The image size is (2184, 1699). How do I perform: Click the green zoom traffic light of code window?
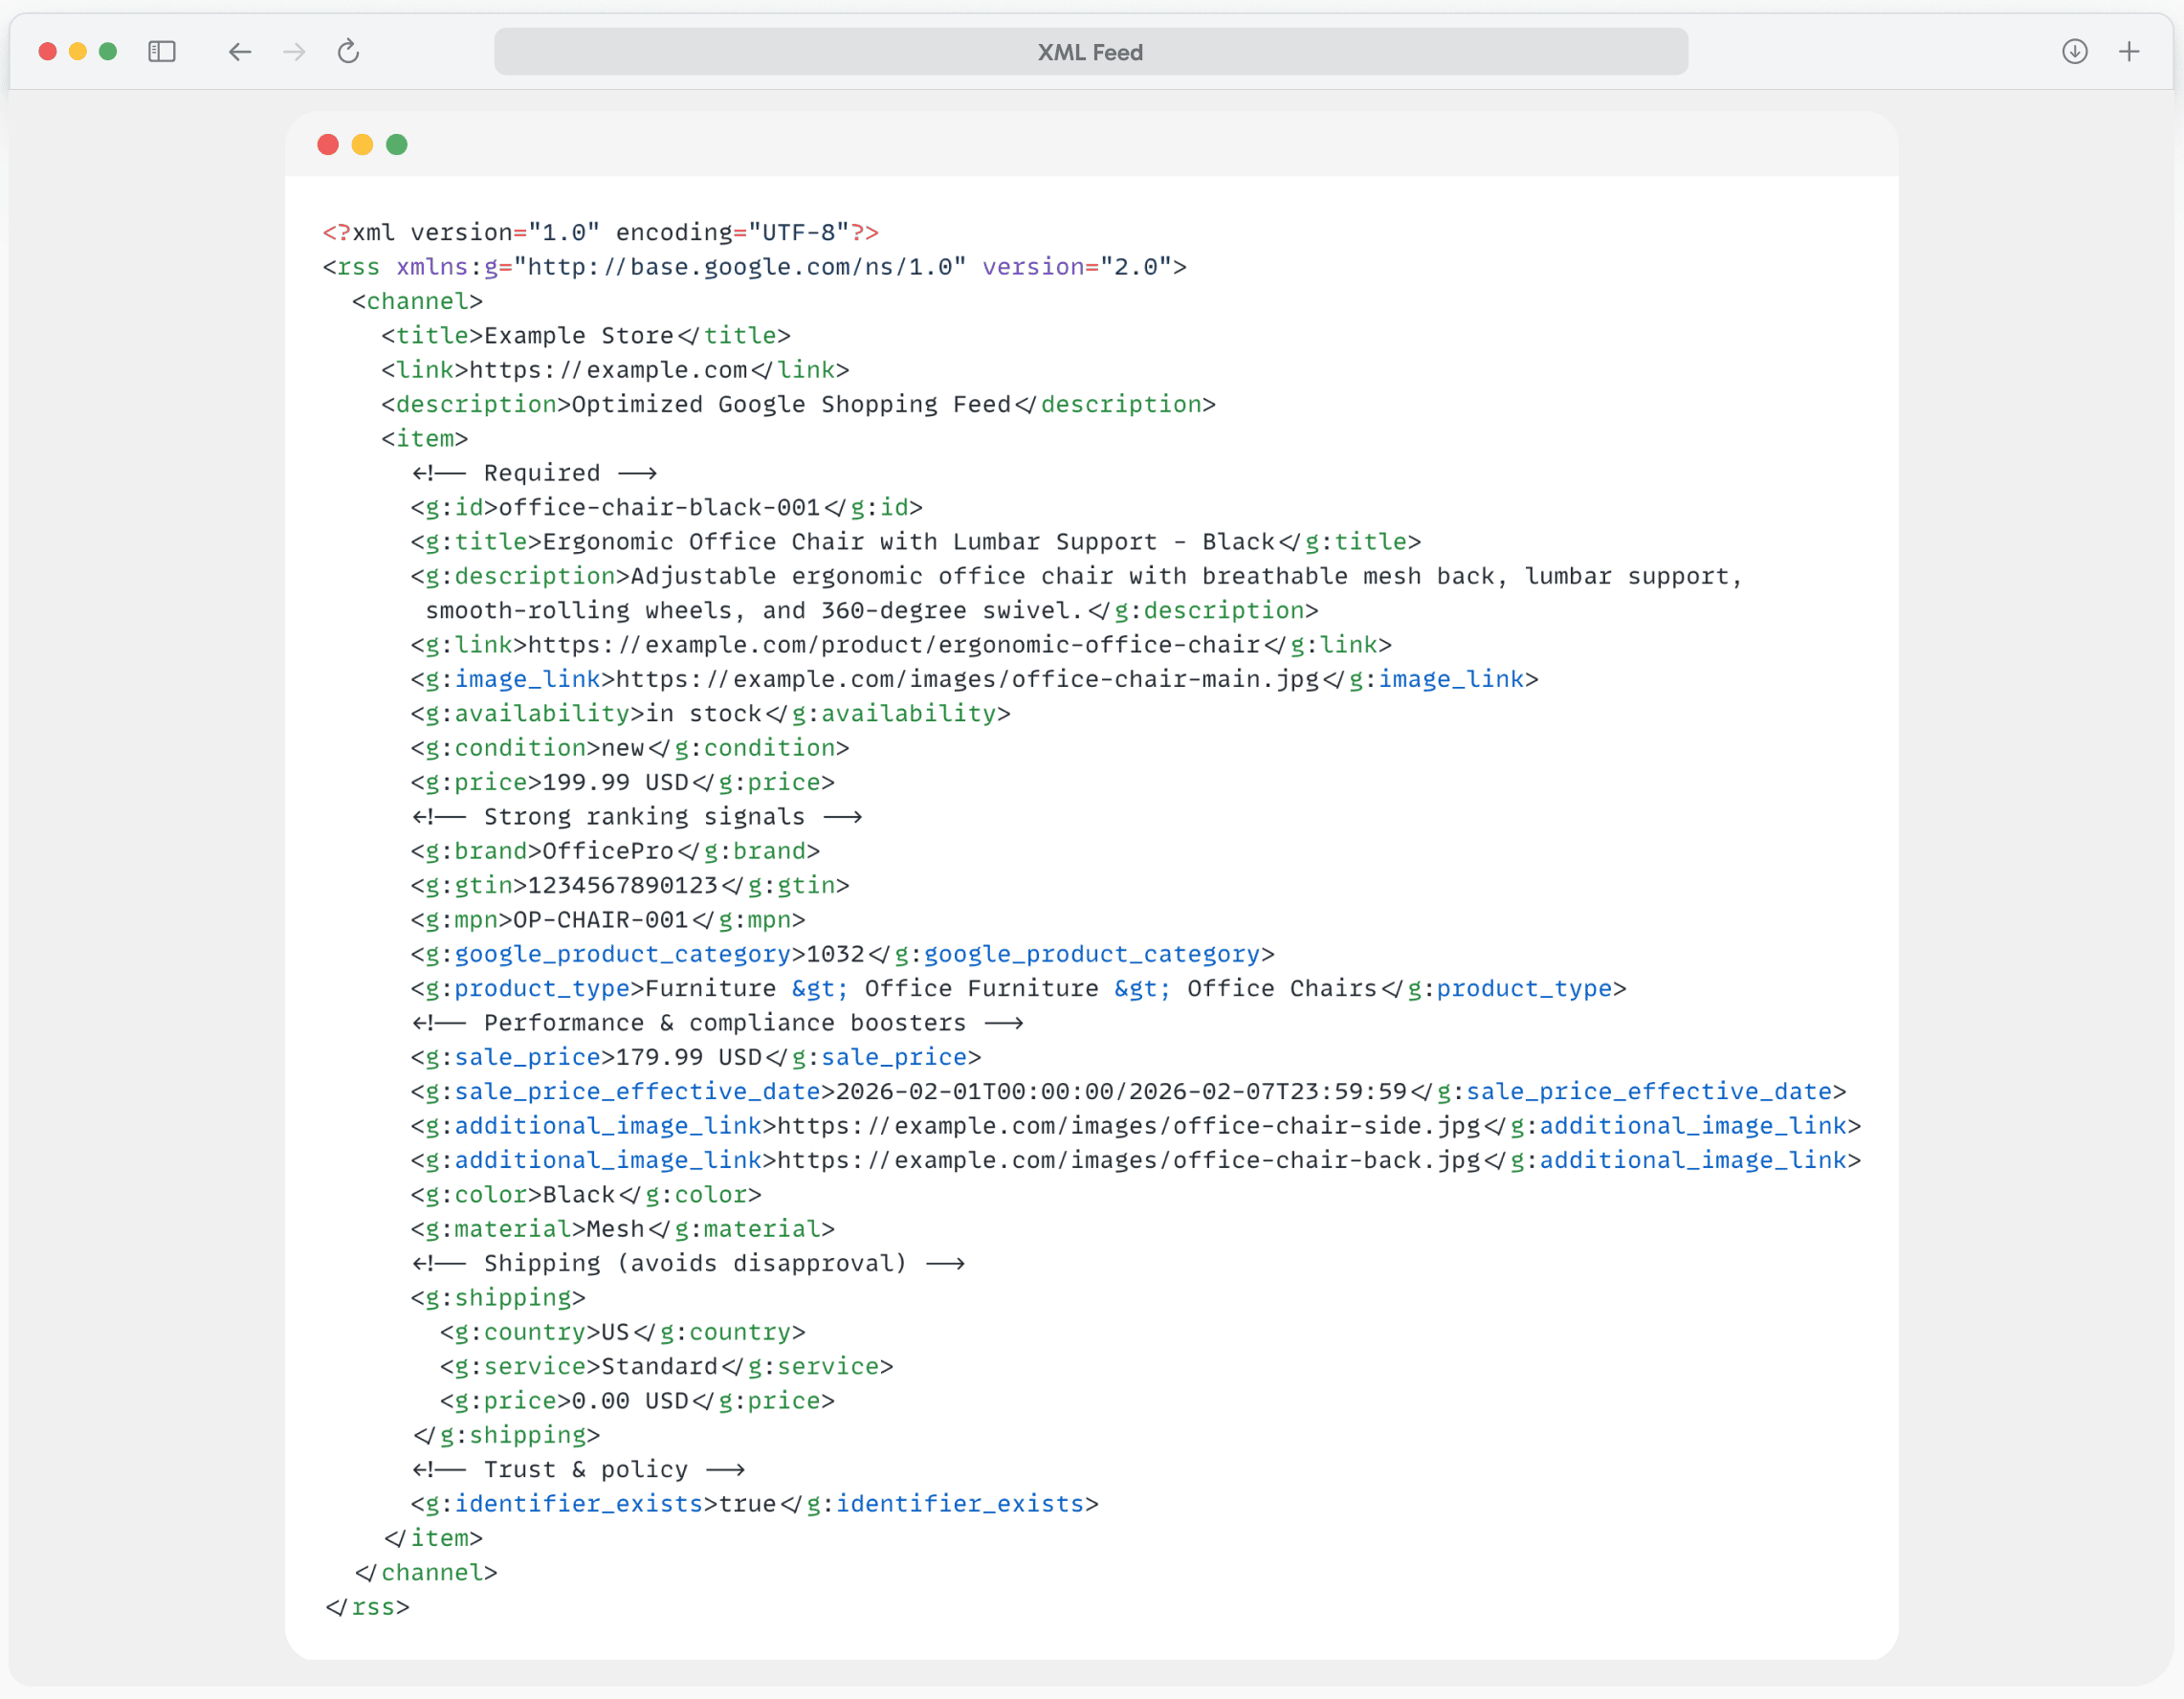coord(396,145)
